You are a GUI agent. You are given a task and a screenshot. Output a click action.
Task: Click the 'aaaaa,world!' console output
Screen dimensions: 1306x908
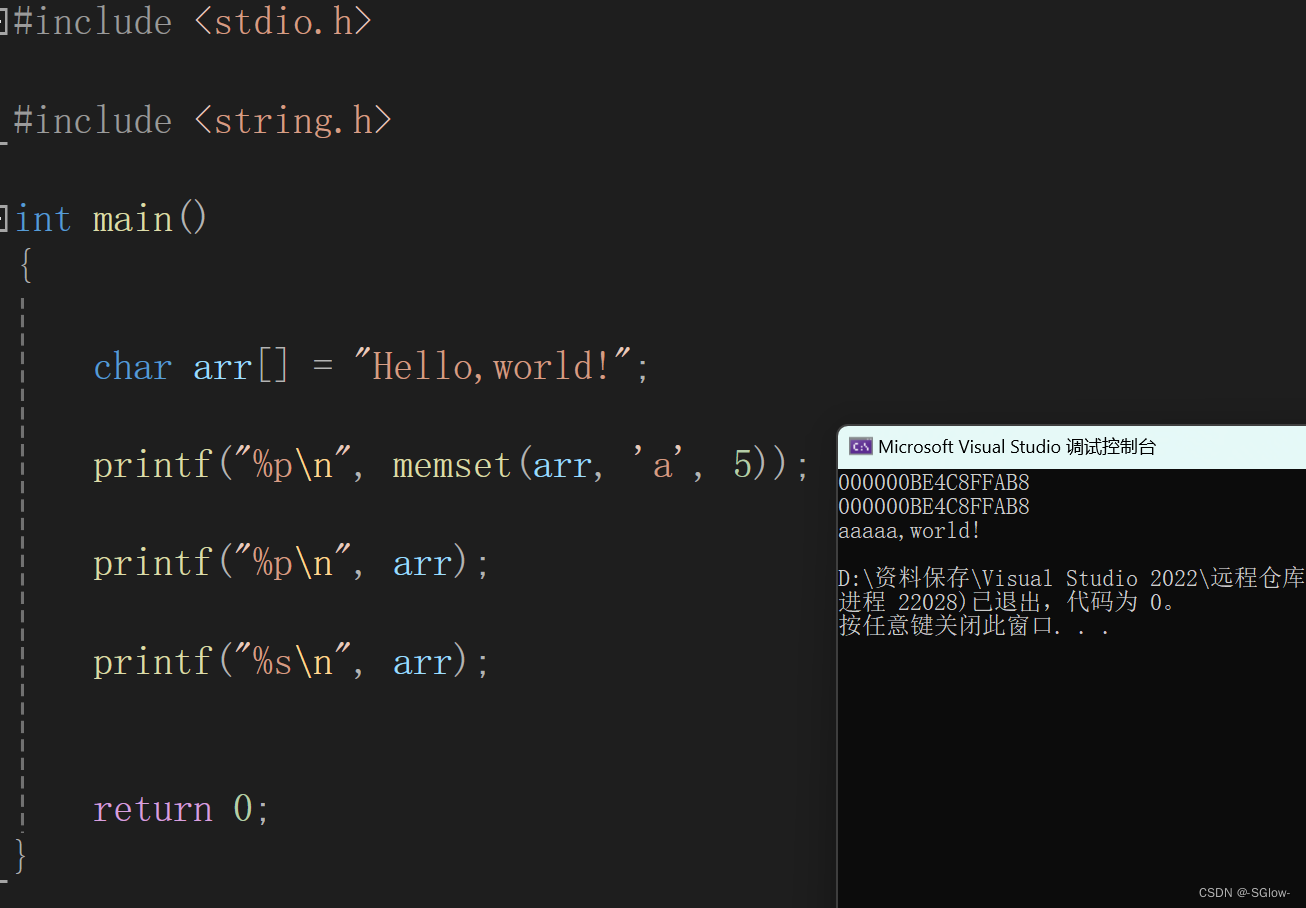(x=910, y=531)
